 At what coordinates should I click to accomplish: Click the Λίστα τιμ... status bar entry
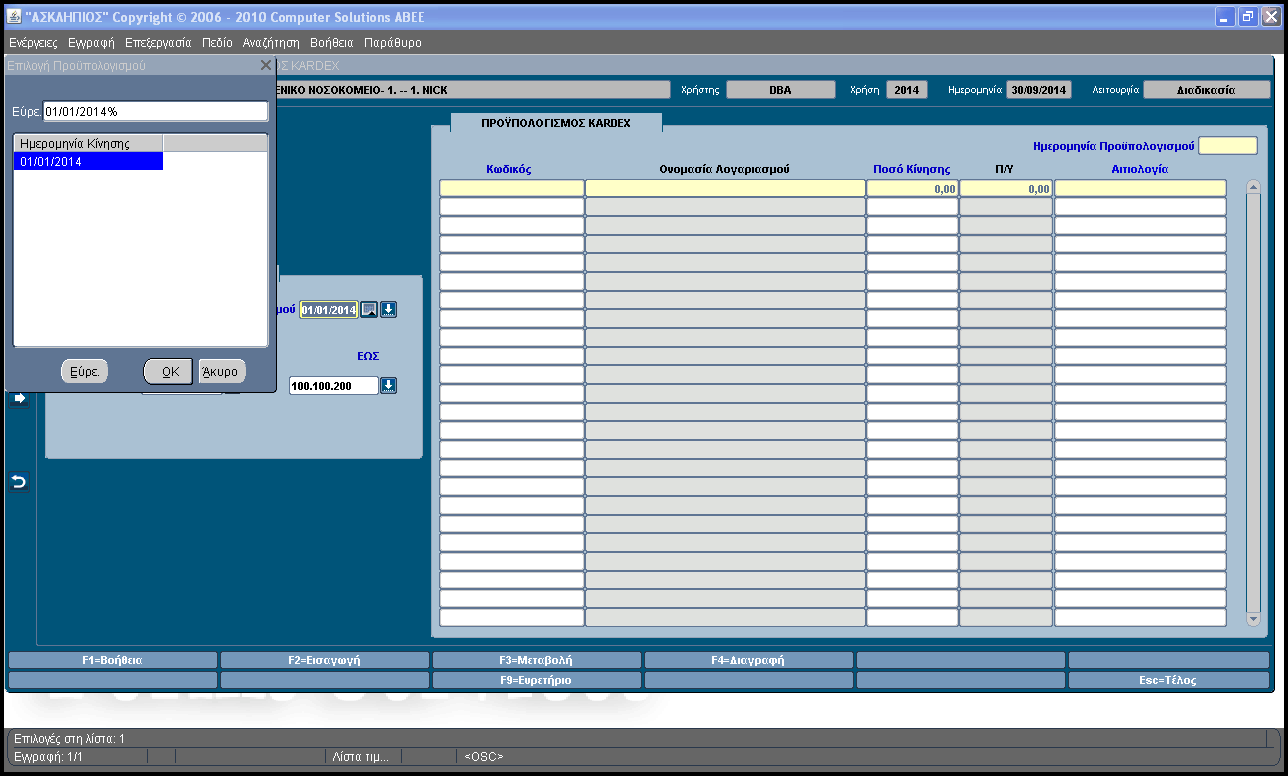361,757
